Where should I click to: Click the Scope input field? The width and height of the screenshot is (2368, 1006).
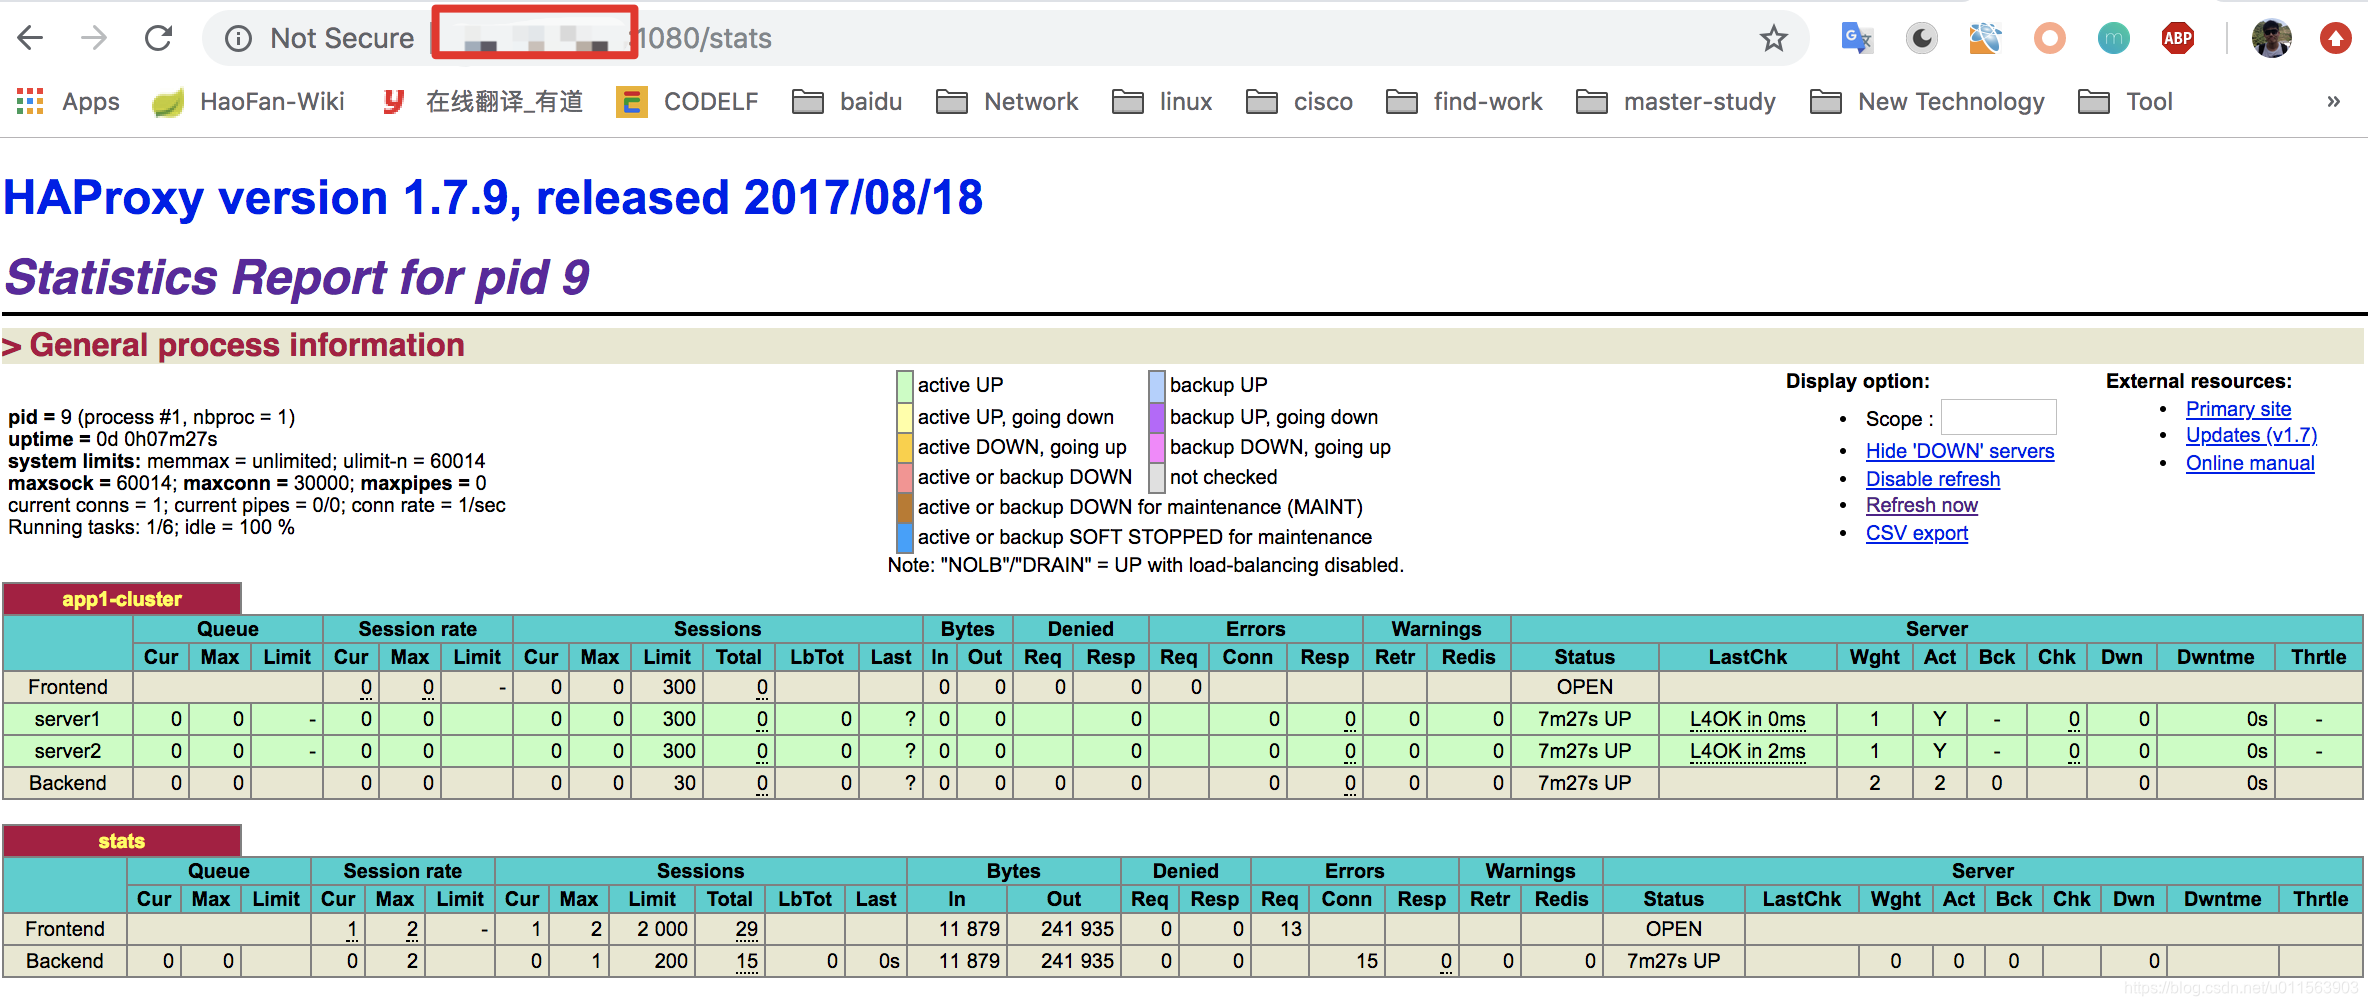point(1998,418)
